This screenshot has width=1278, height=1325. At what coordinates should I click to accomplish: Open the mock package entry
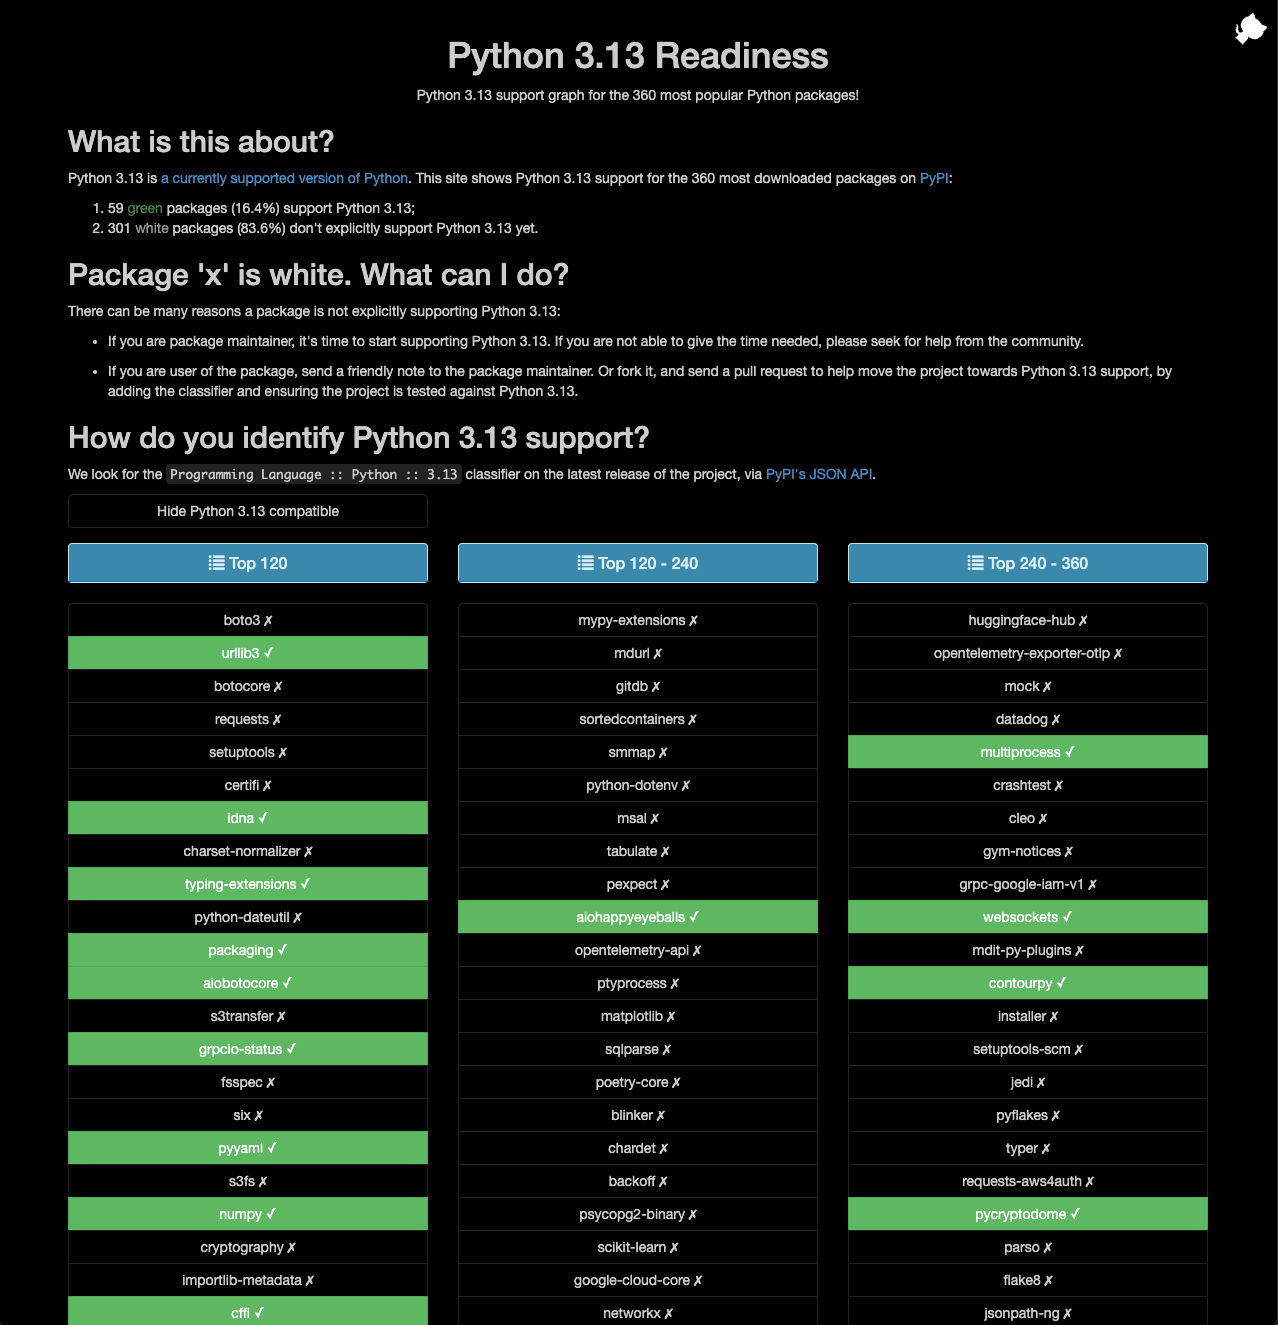(x=1028, y=686)
